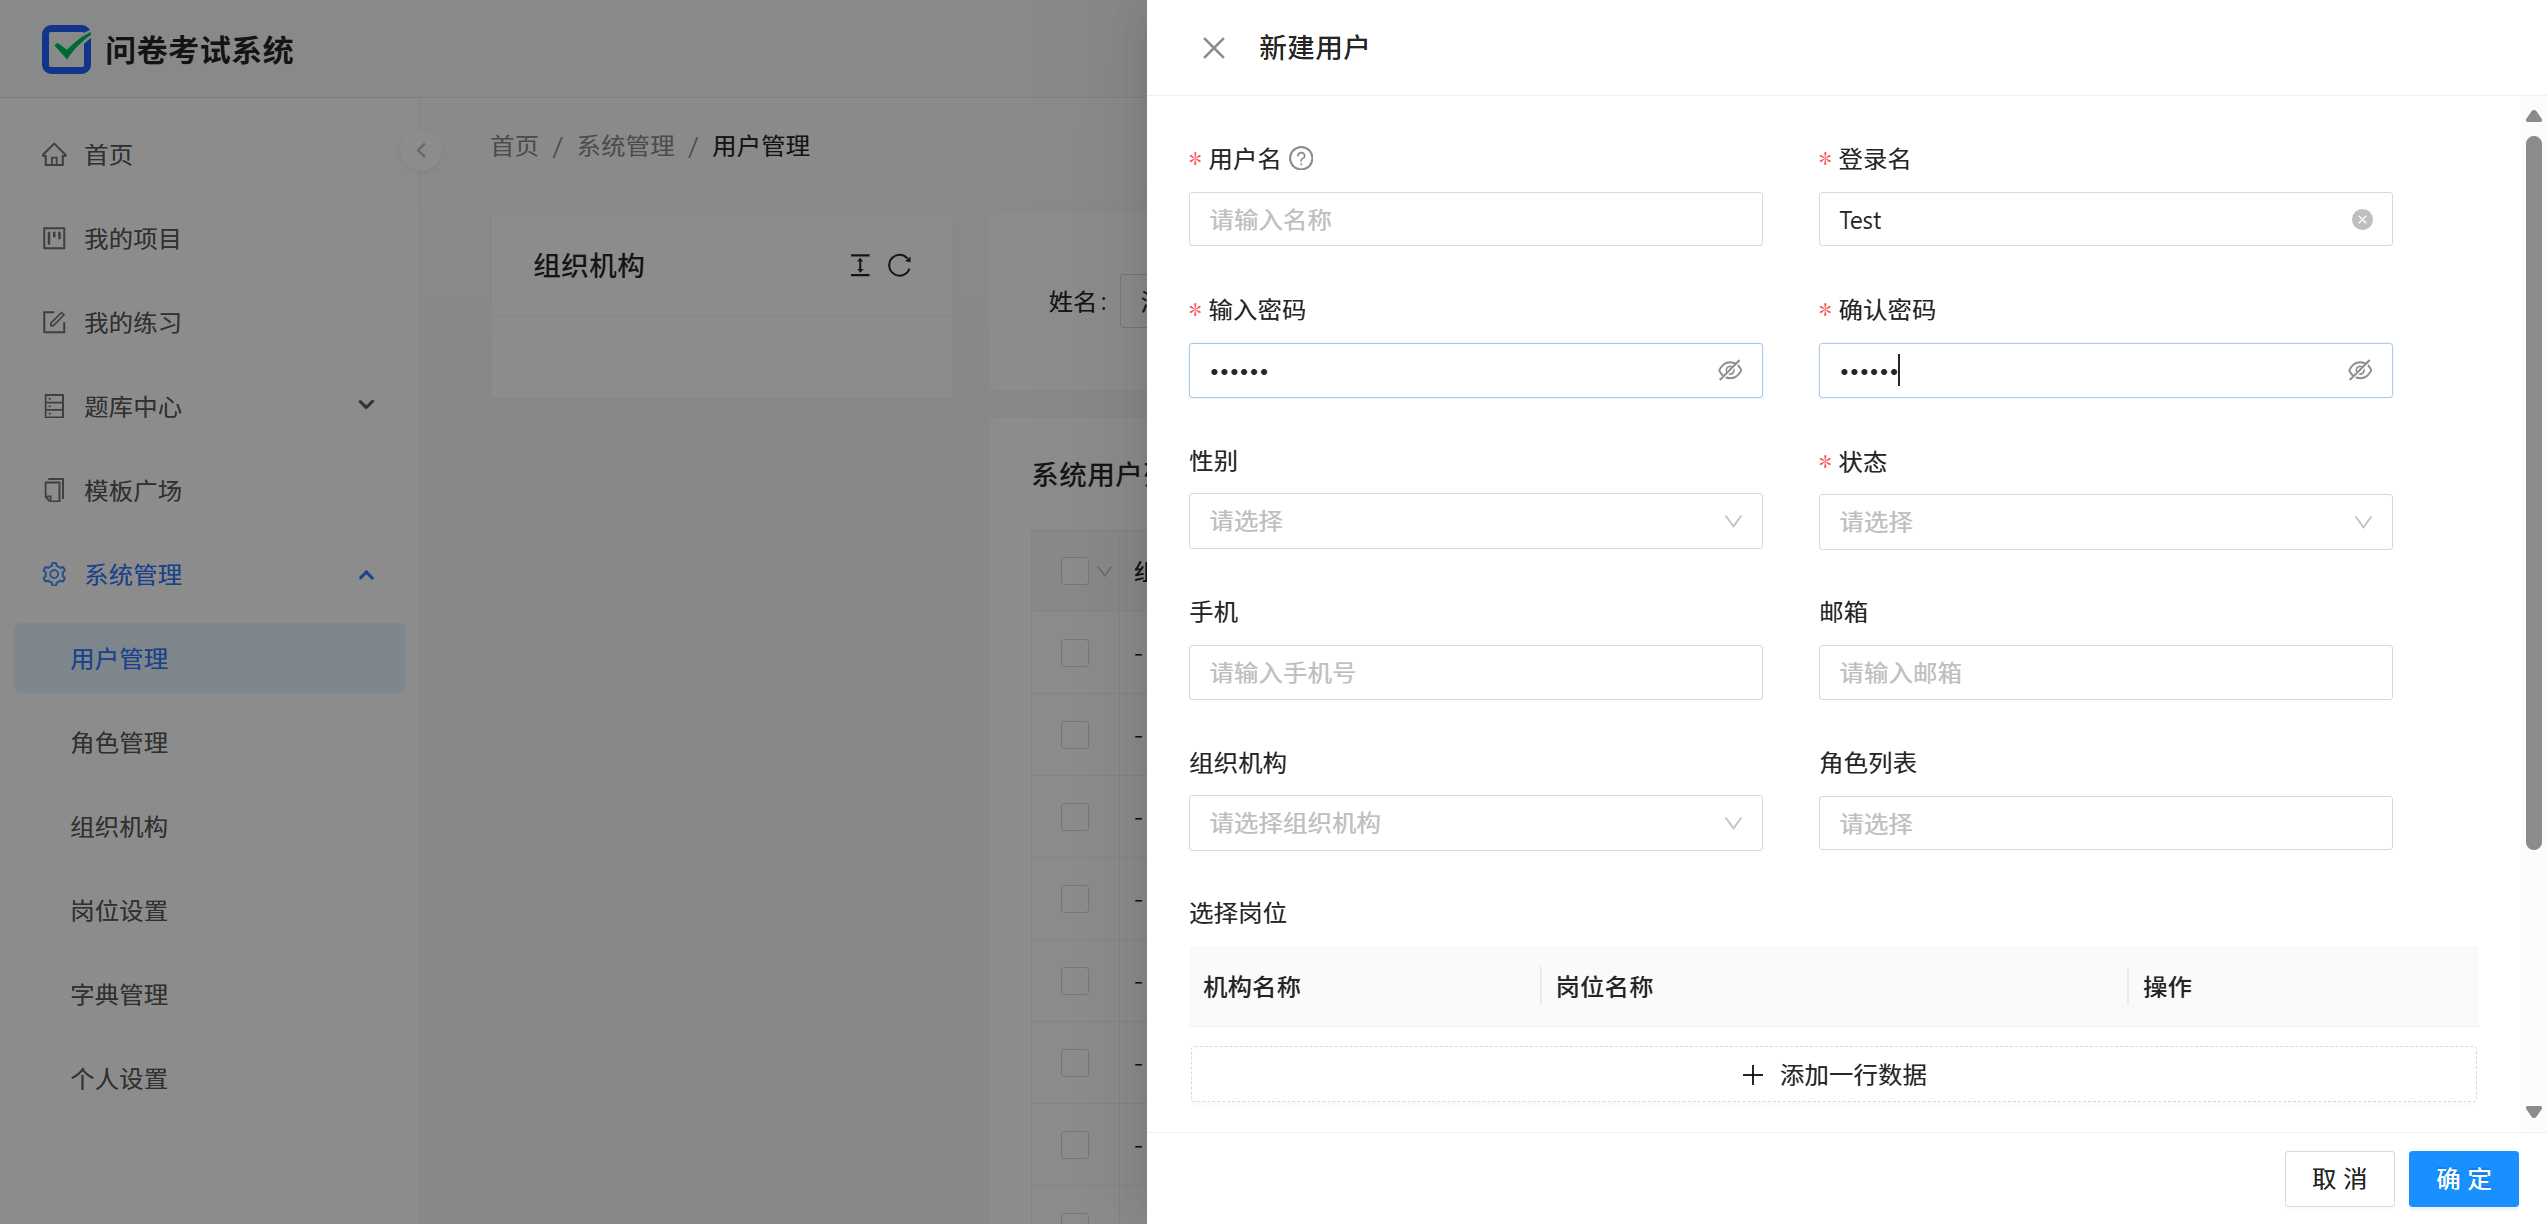
Task: Click the 问卷考试系统 logo icon
Action: point(66,49)
